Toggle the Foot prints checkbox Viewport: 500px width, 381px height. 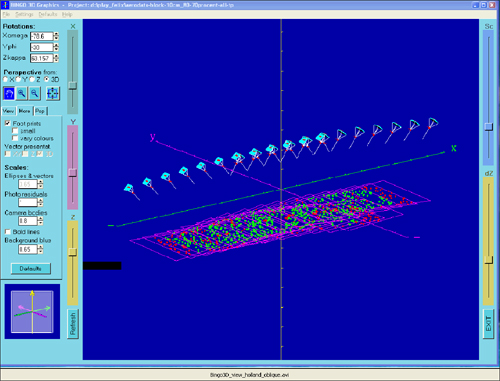pyautogui.click(x=8, y=123)
